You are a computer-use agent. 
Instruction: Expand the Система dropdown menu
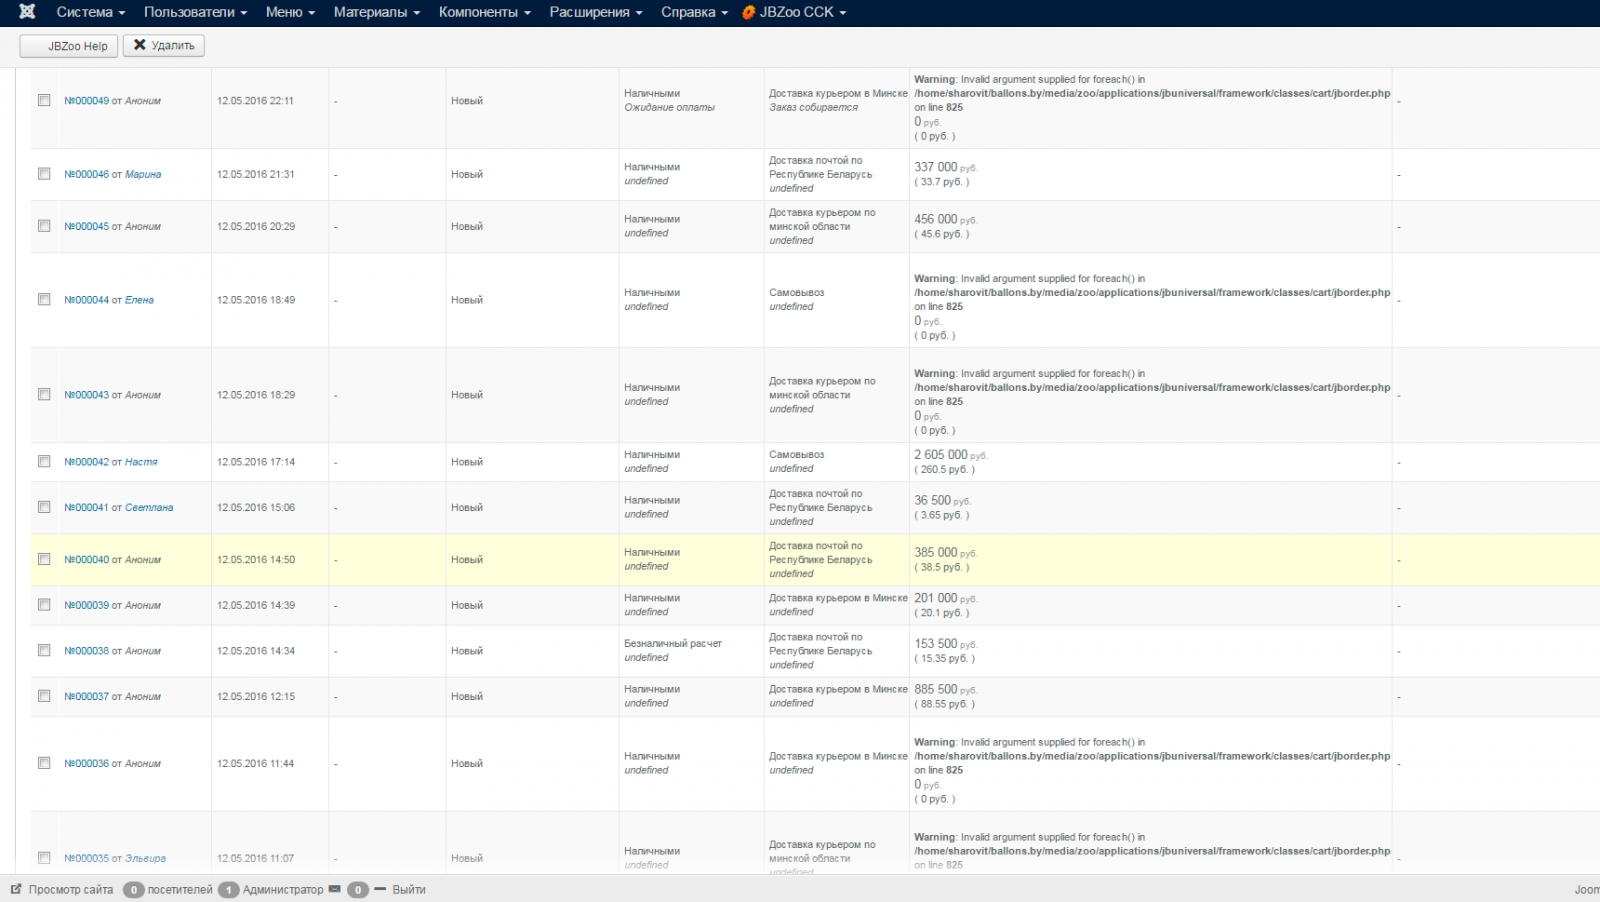[90, 12]
